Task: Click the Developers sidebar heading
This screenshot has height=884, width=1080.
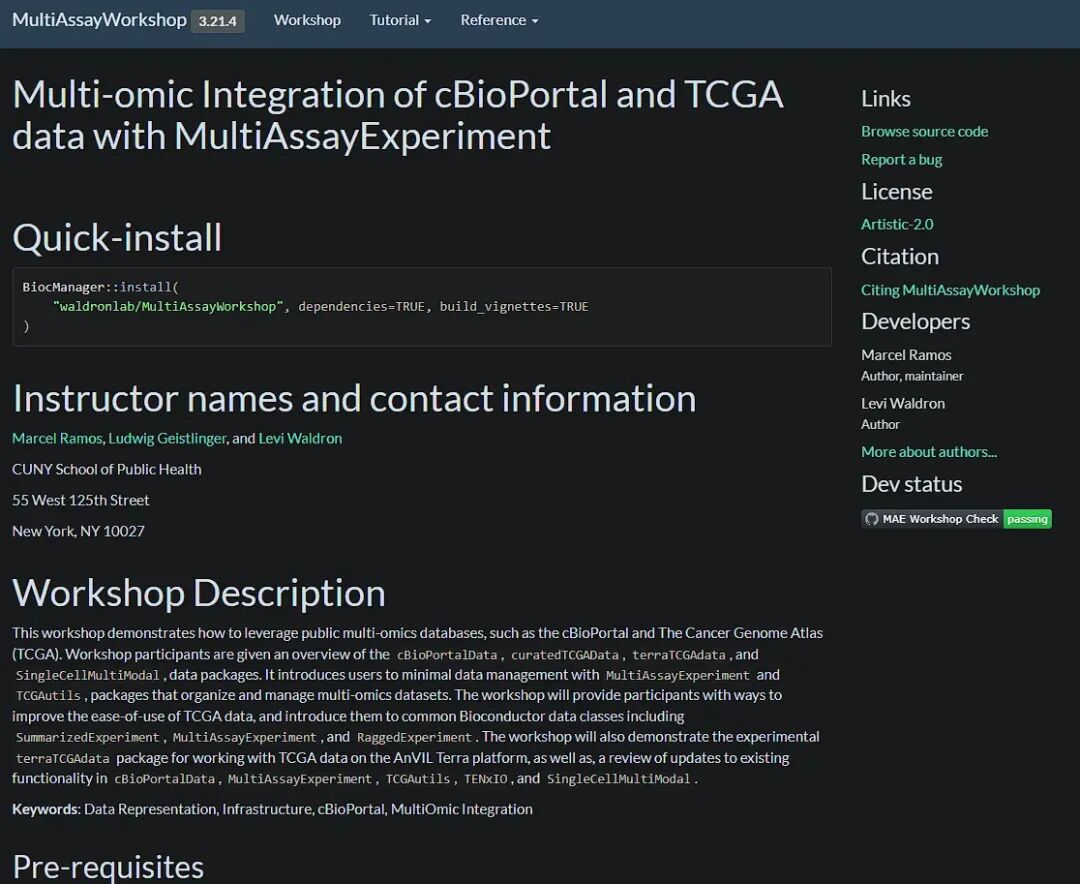Action: pyautogui.click(x=915, y=321)
